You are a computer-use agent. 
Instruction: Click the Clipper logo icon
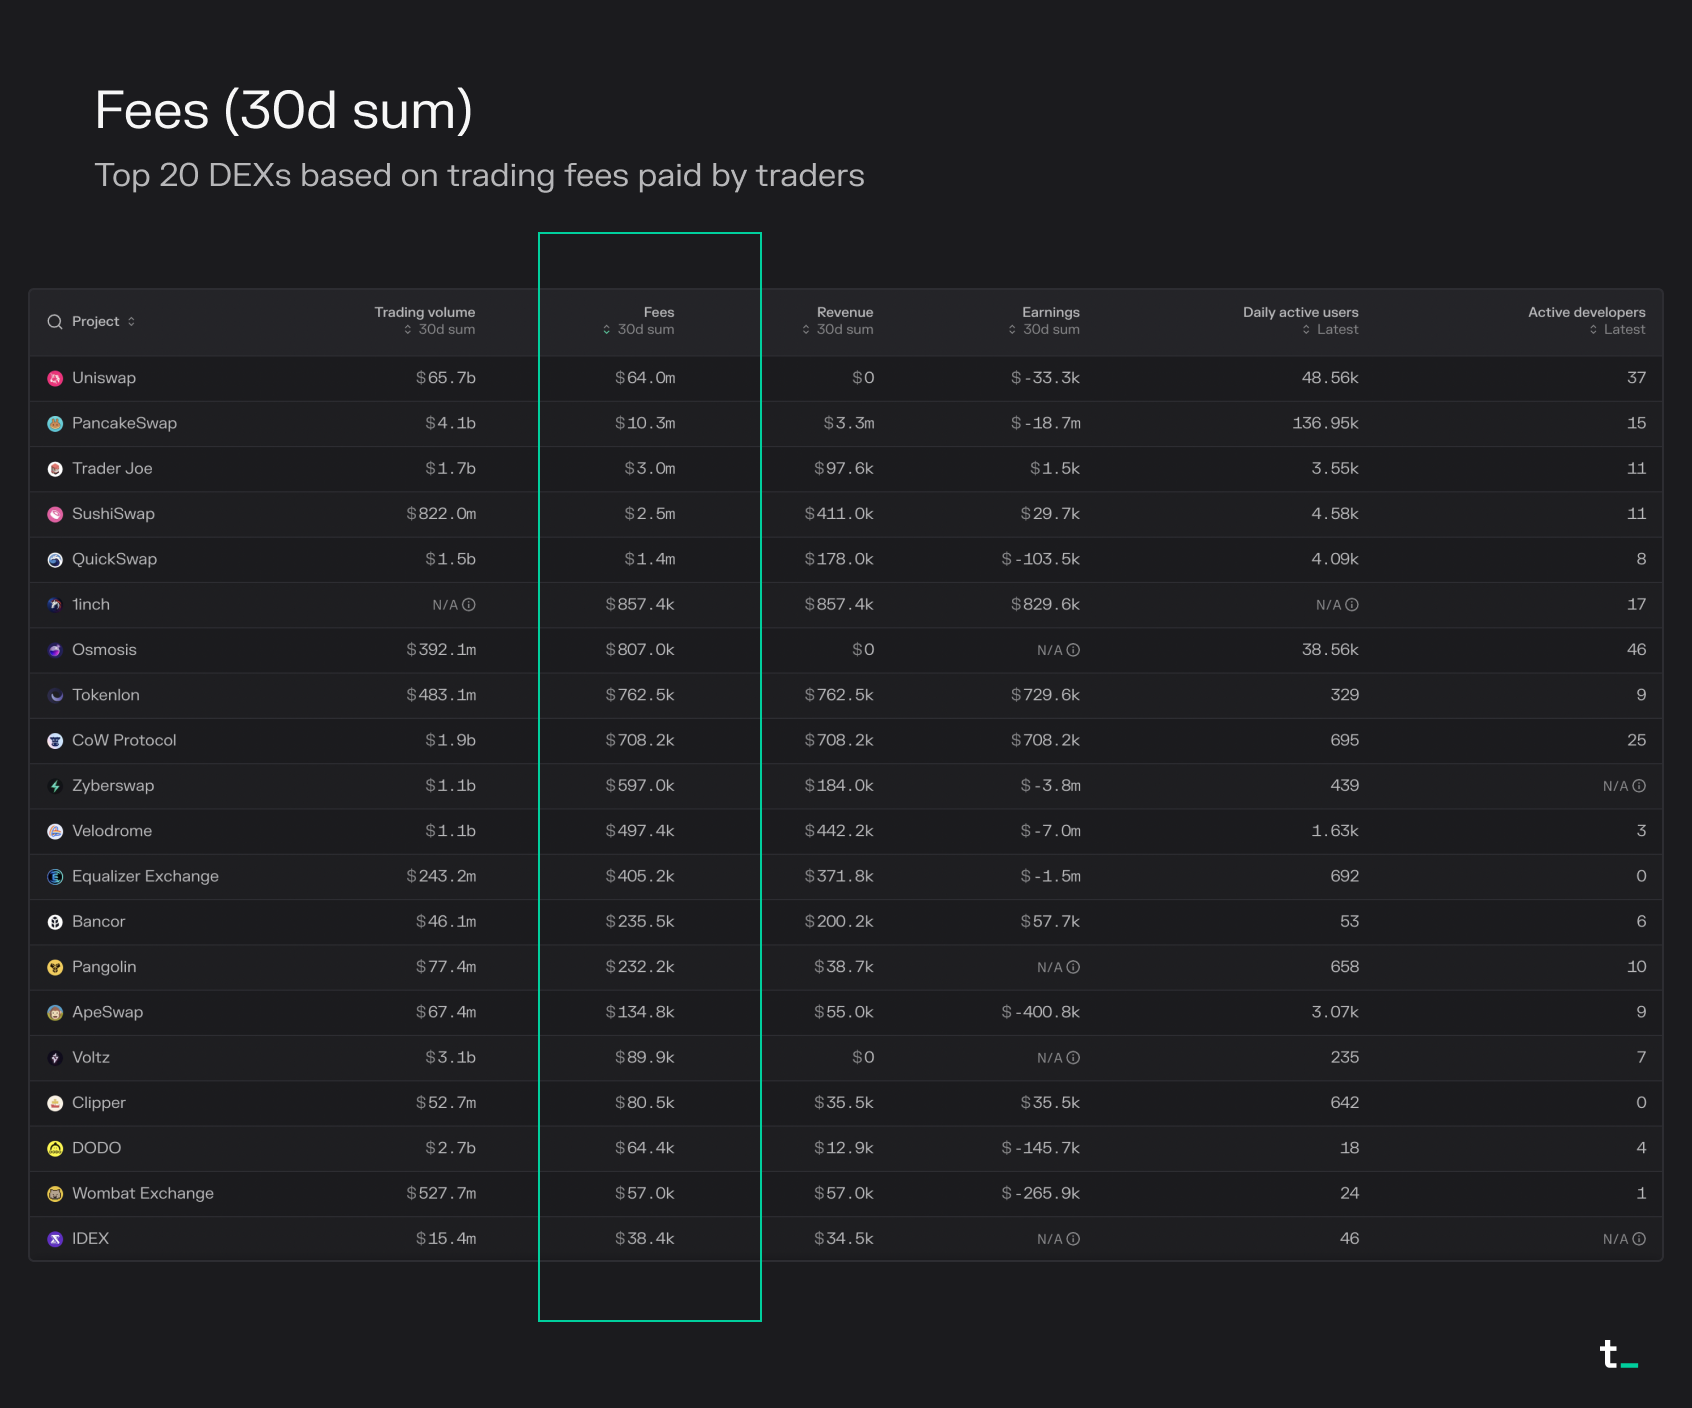[55, 1104]
